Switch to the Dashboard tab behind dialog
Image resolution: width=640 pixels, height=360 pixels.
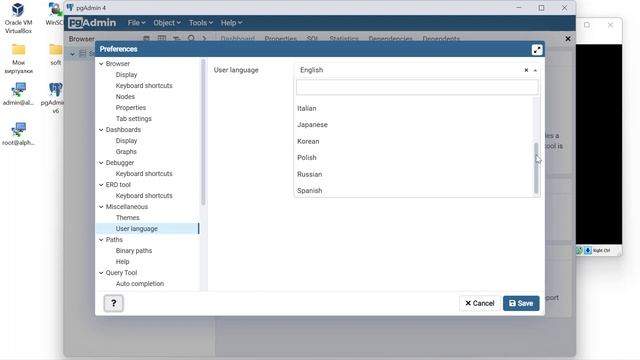[238, 39]
